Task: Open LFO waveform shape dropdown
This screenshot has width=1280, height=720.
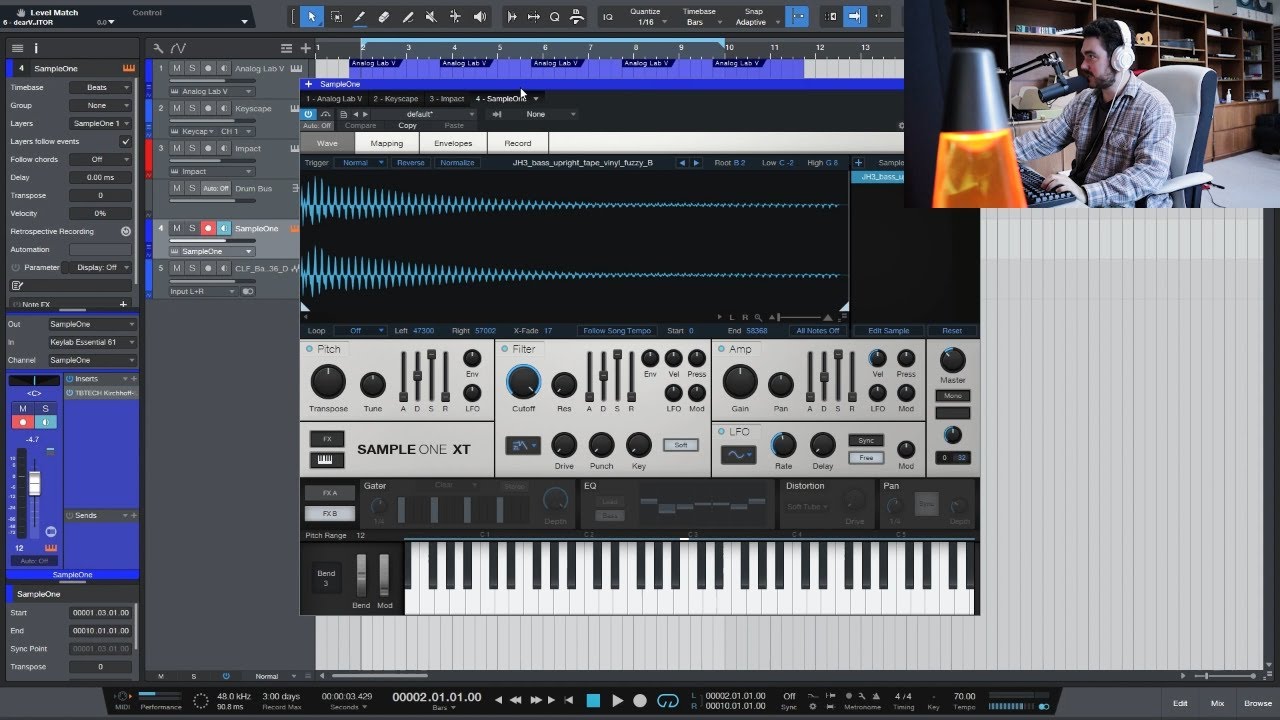Action: pos(738,454)
